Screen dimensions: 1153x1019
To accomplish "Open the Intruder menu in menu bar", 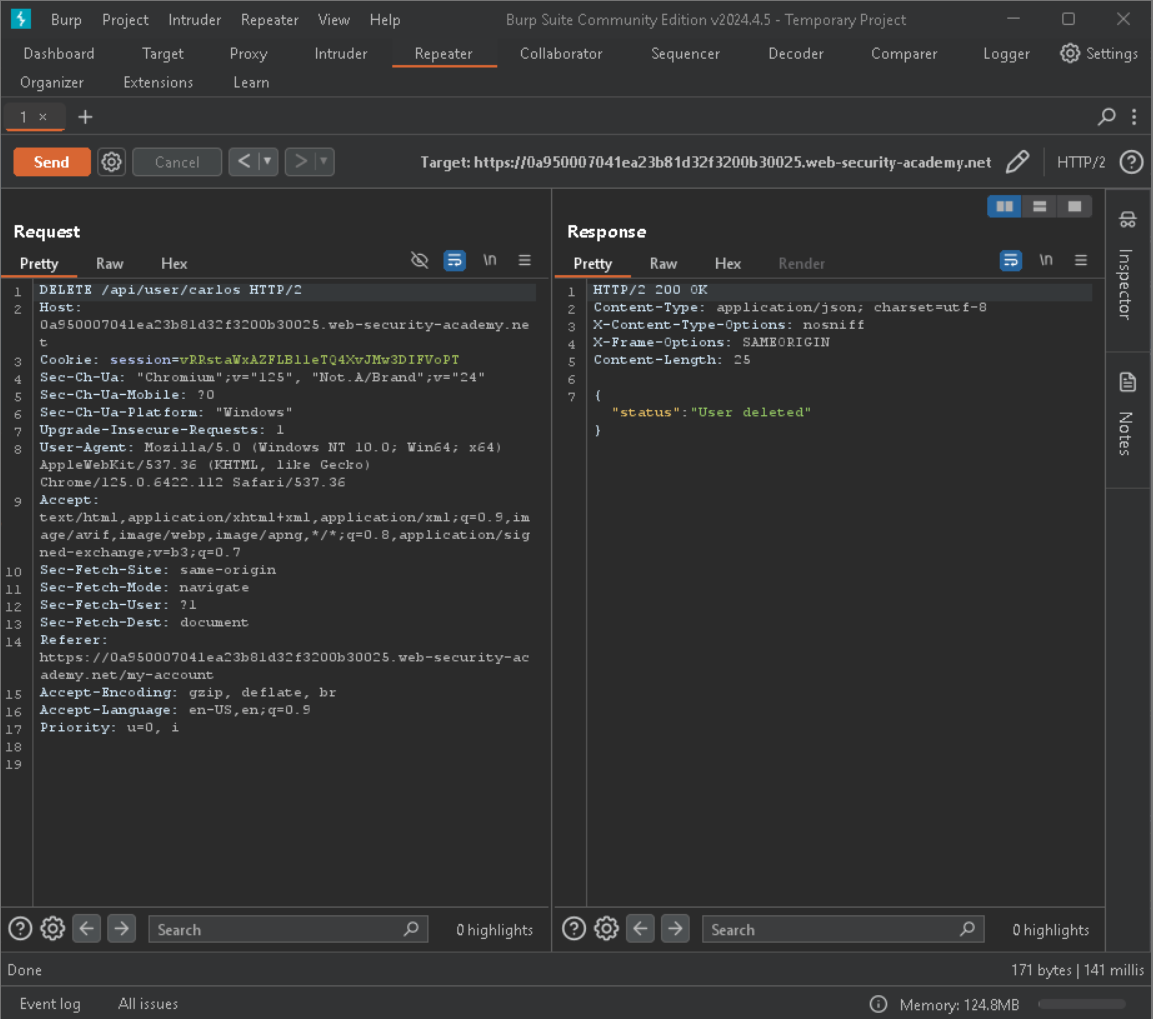I will tap(194, 20).
